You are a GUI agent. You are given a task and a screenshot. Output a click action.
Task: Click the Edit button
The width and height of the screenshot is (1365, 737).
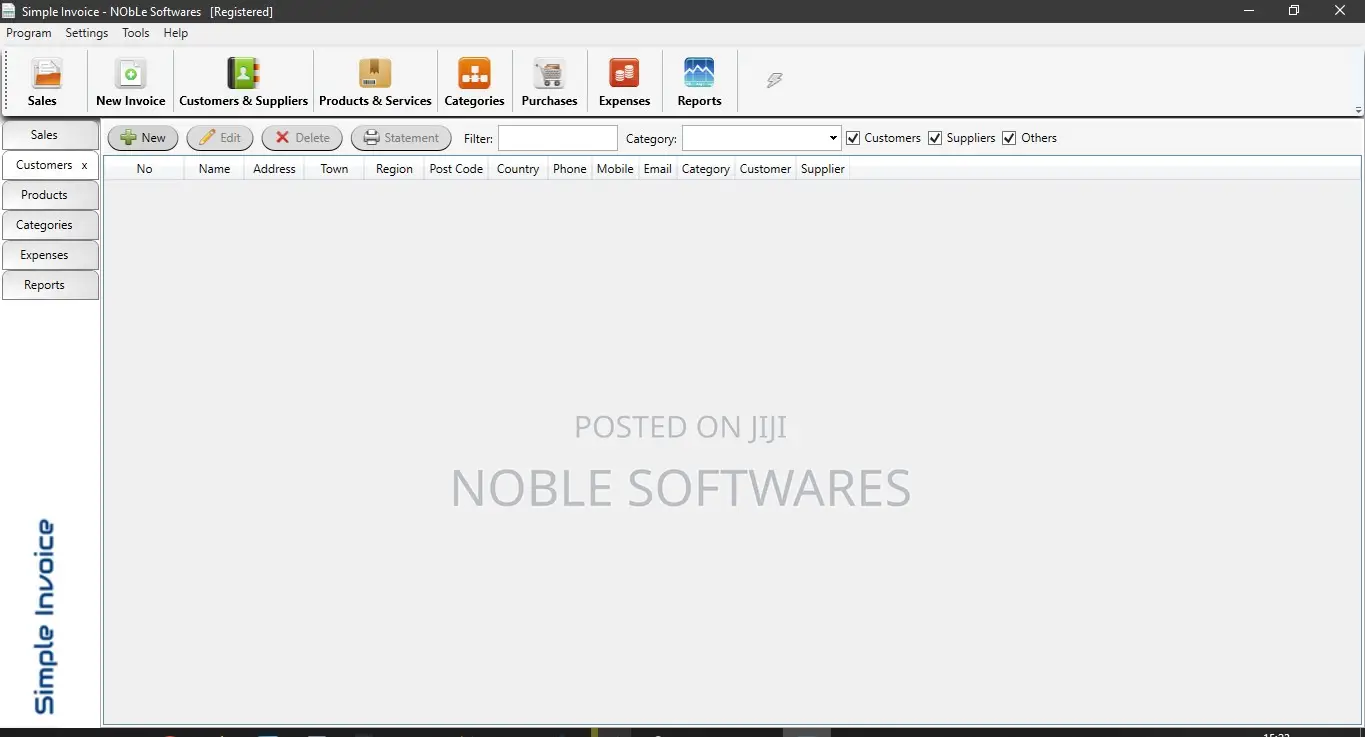tap(220, 138)
